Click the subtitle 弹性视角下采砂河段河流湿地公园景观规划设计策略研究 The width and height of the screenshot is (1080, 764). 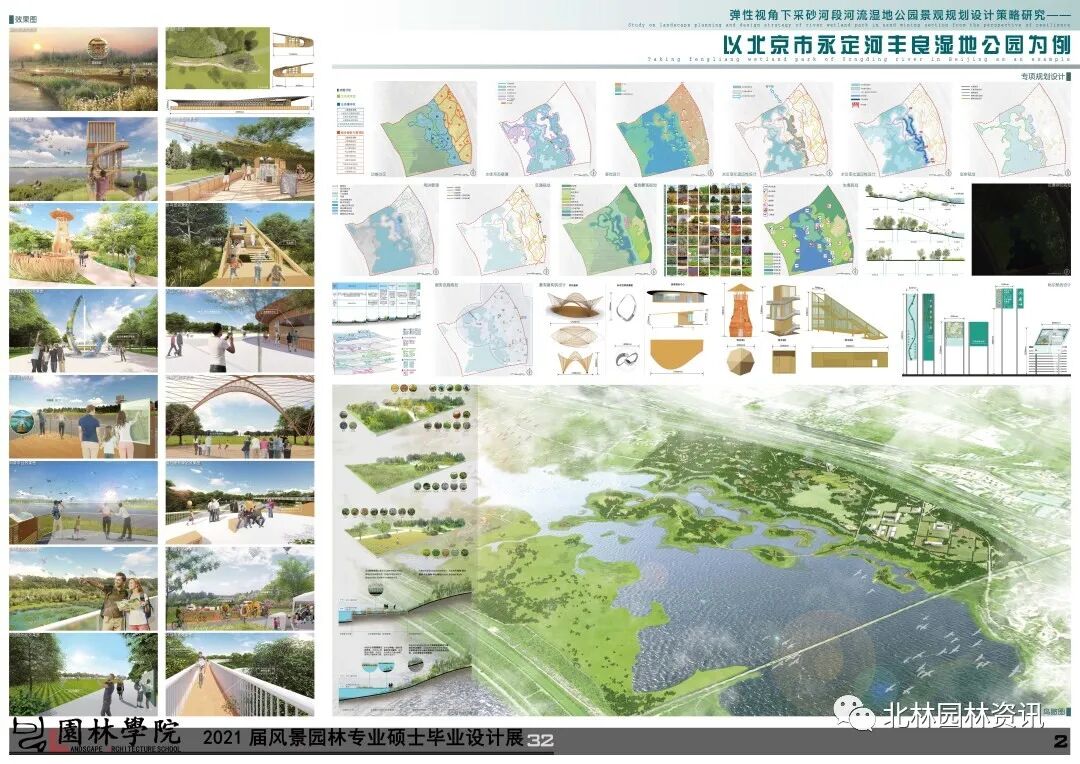coord(888,14)
